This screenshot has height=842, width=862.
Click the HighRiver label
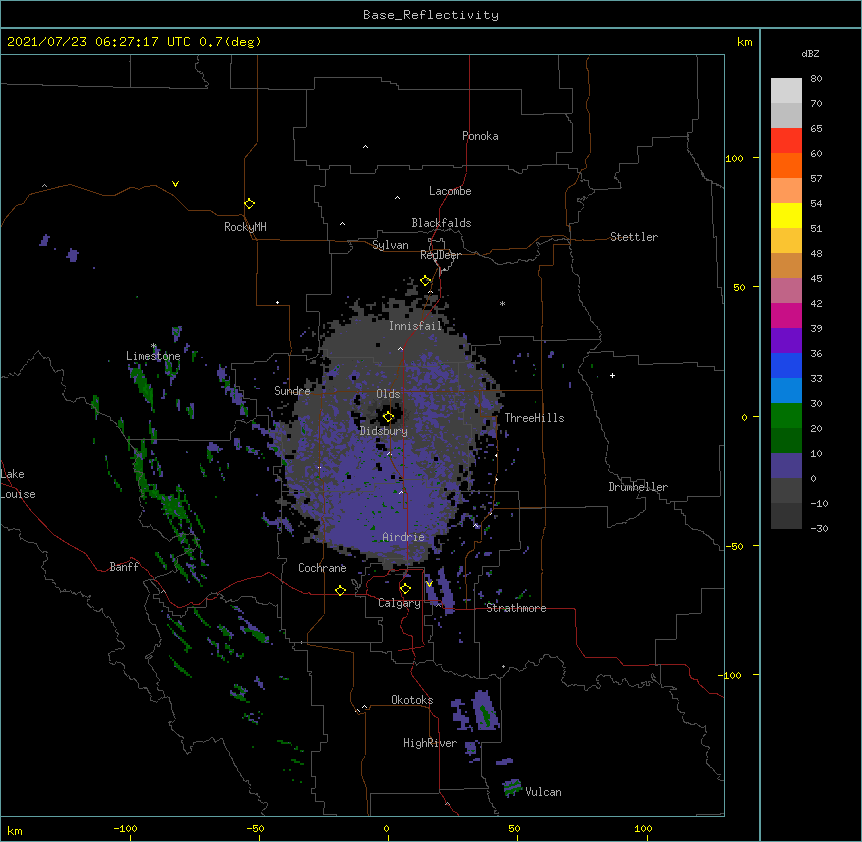[430, 743]
